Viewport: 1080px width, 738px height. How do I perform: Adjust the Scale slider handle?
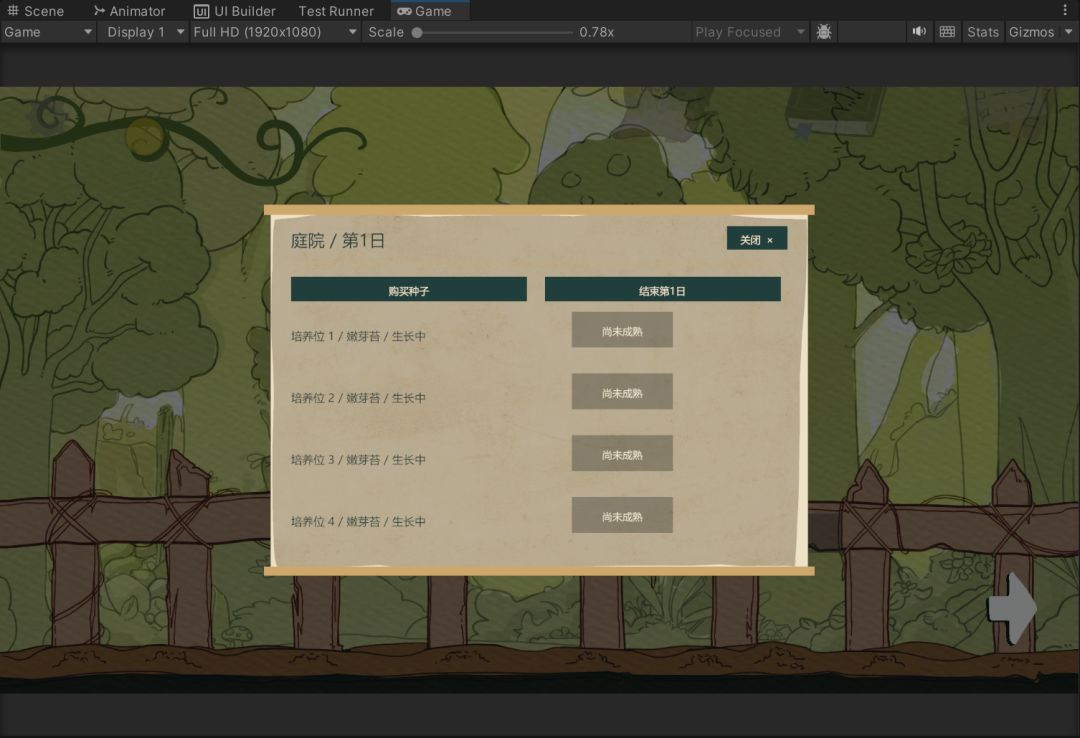pos(417,32)
